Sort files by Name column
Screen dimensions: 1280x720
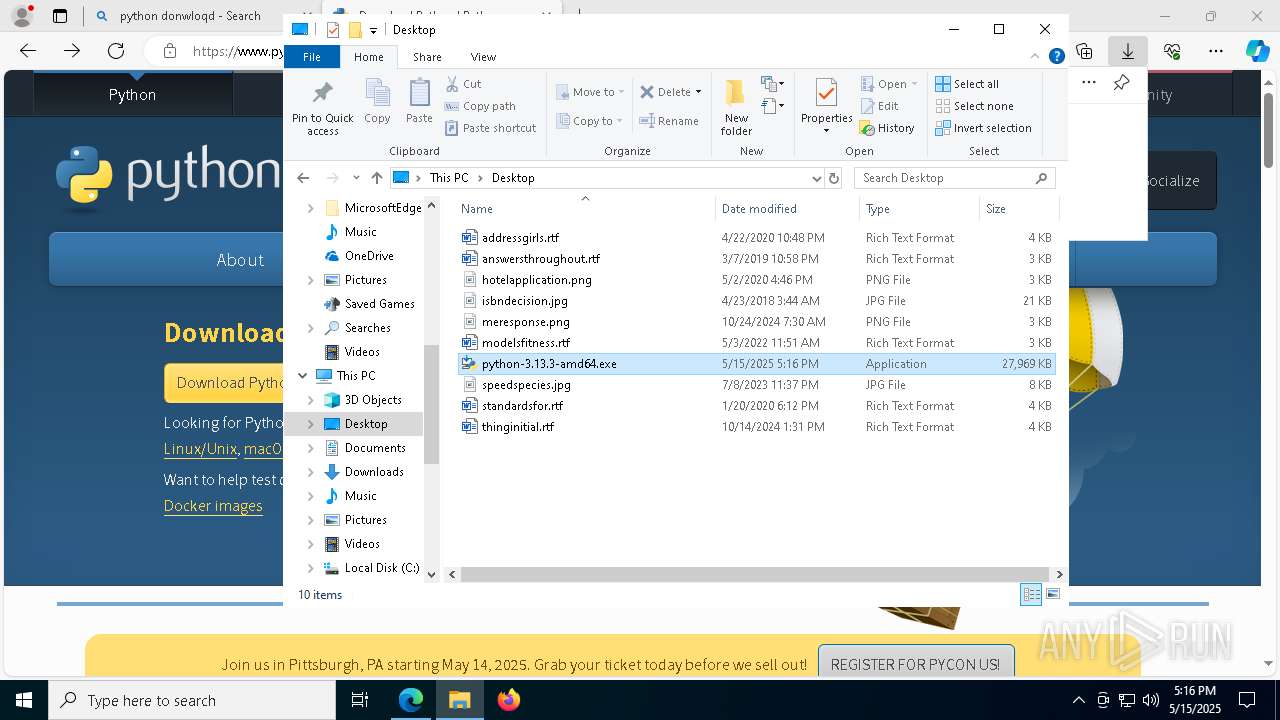pyautogui.click(x=585, y=208)
